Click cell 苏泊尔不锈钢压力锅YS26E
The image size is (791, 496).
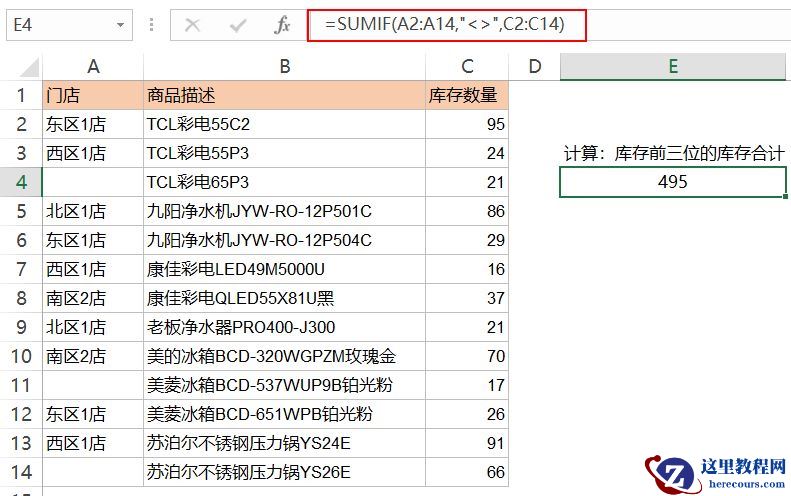click(285, 472)
